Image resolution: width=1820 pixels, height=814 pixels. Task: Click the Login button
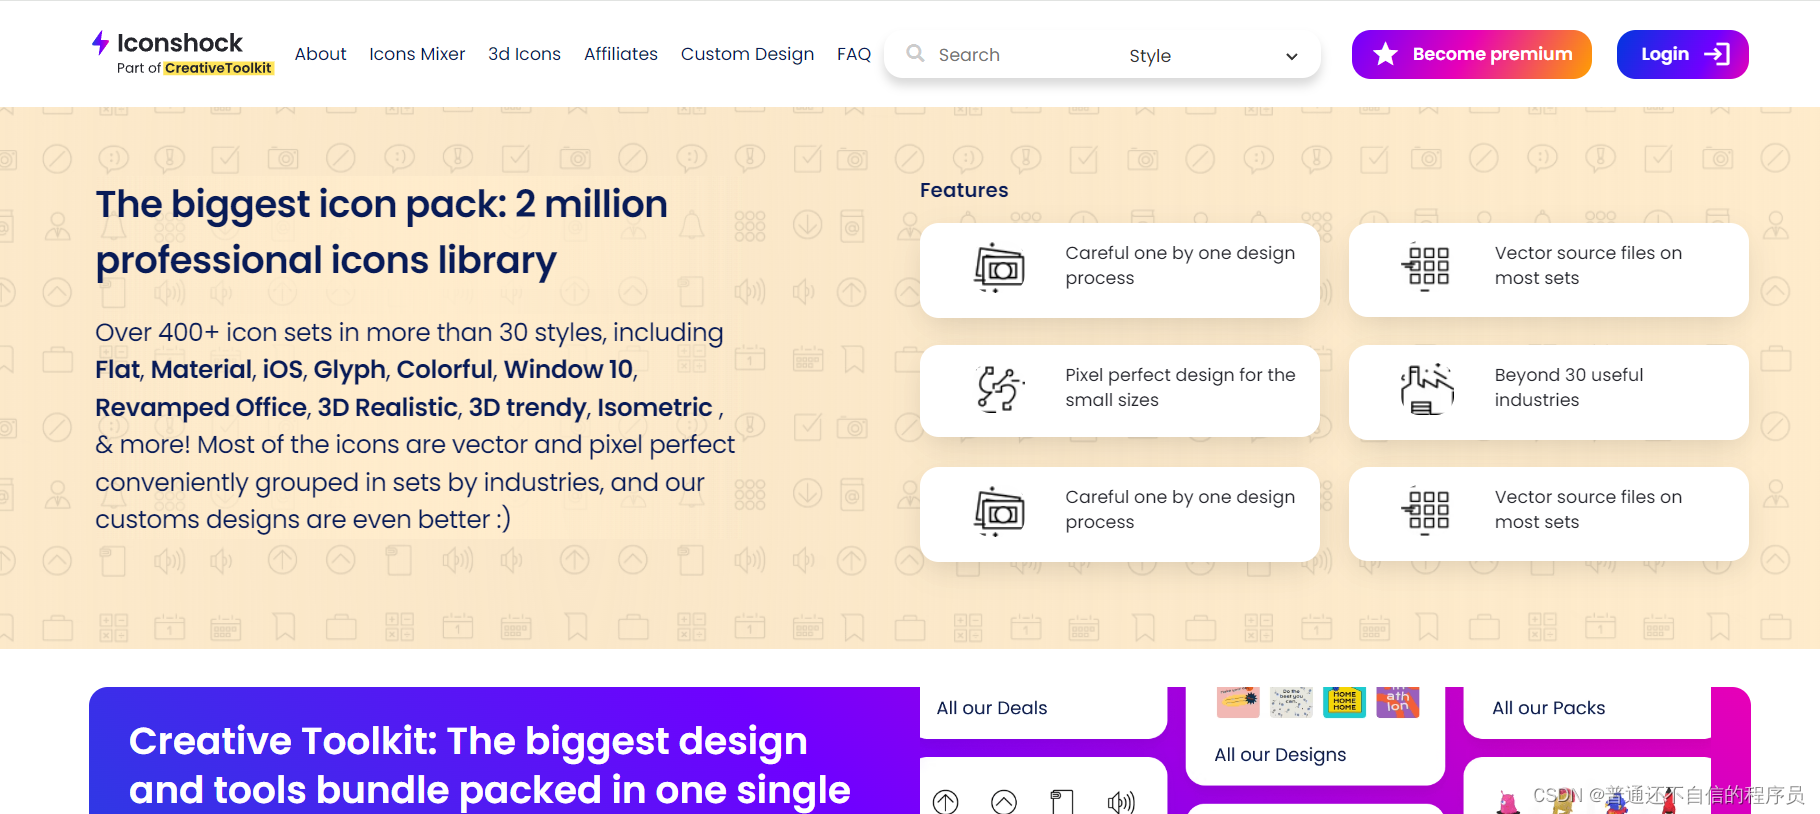(1682, 54)
